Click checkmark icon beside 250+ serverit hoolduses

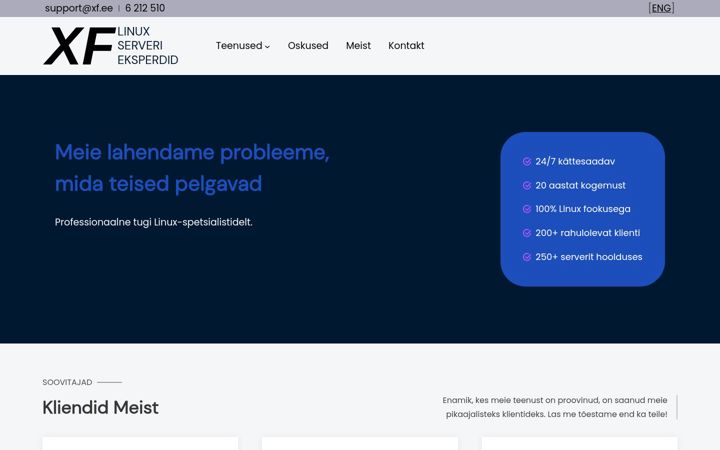(527, 257)
